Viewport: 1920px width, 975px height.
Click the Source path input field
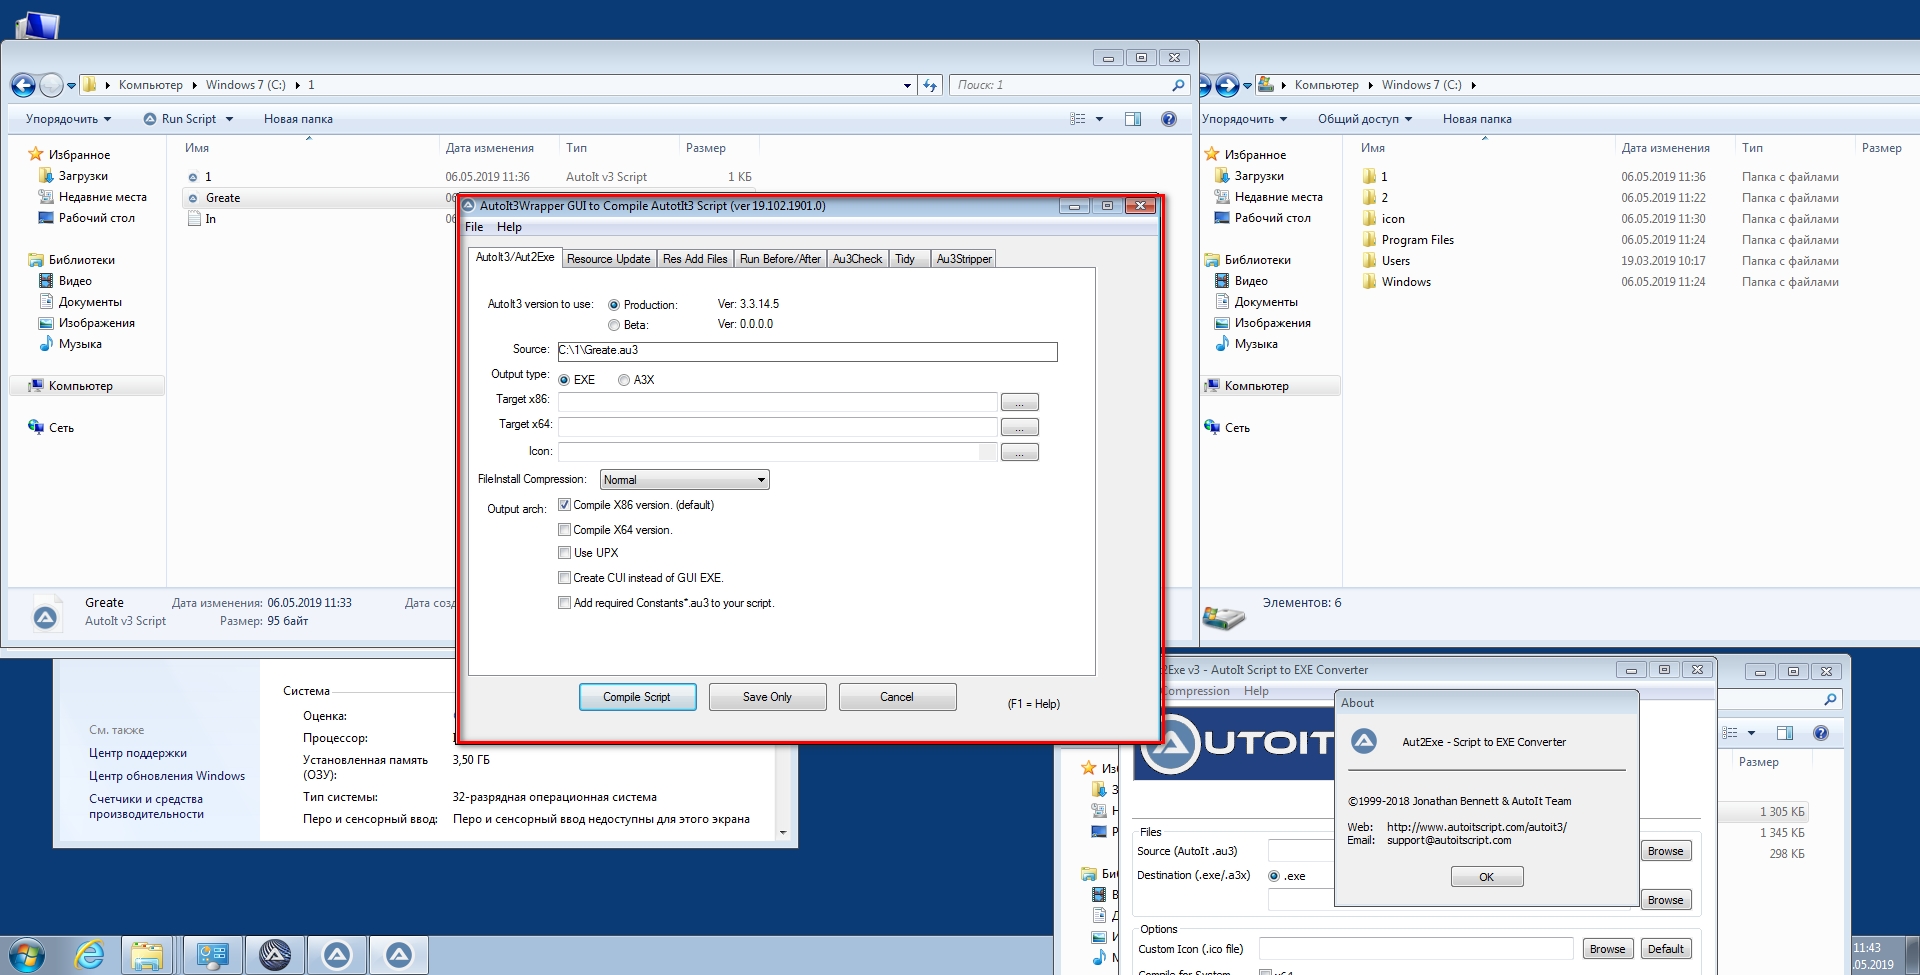tap(807, 351)
